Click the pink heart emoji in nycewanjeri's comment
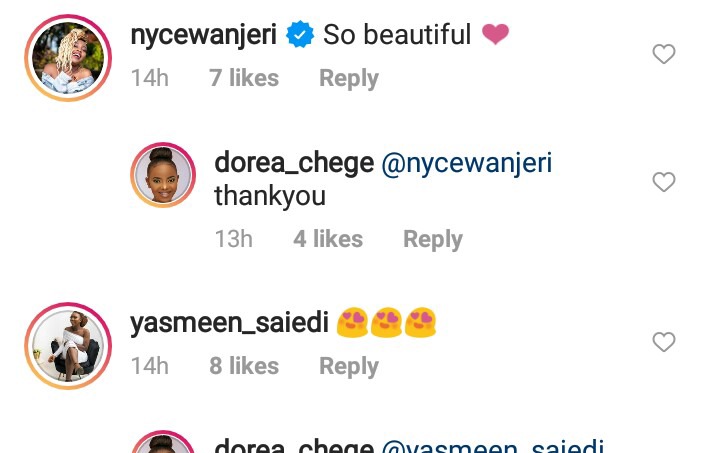This screenshot has height=453, width=720. pos(495,34)
